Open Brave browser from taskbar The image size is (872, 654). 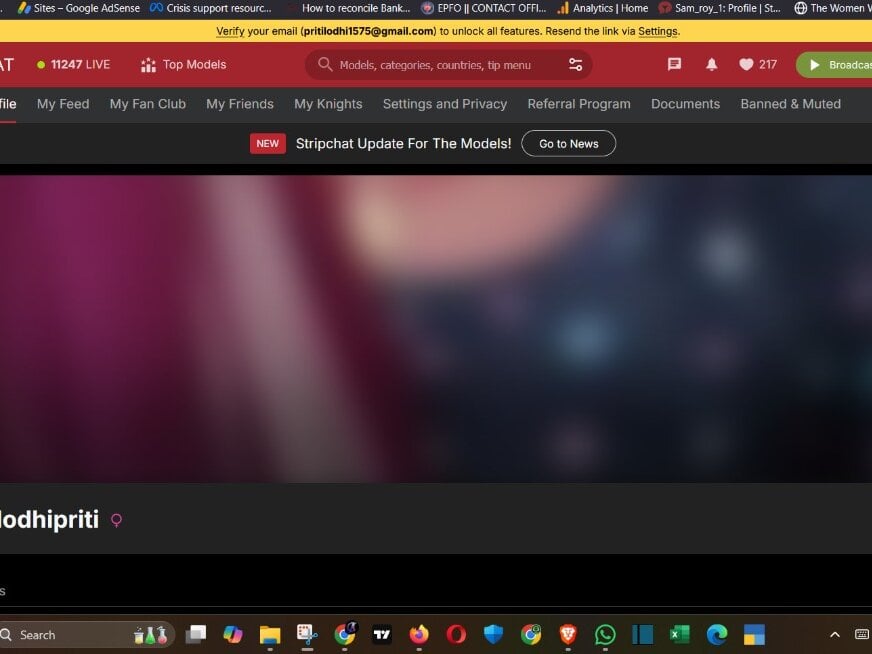pos(568,634)
